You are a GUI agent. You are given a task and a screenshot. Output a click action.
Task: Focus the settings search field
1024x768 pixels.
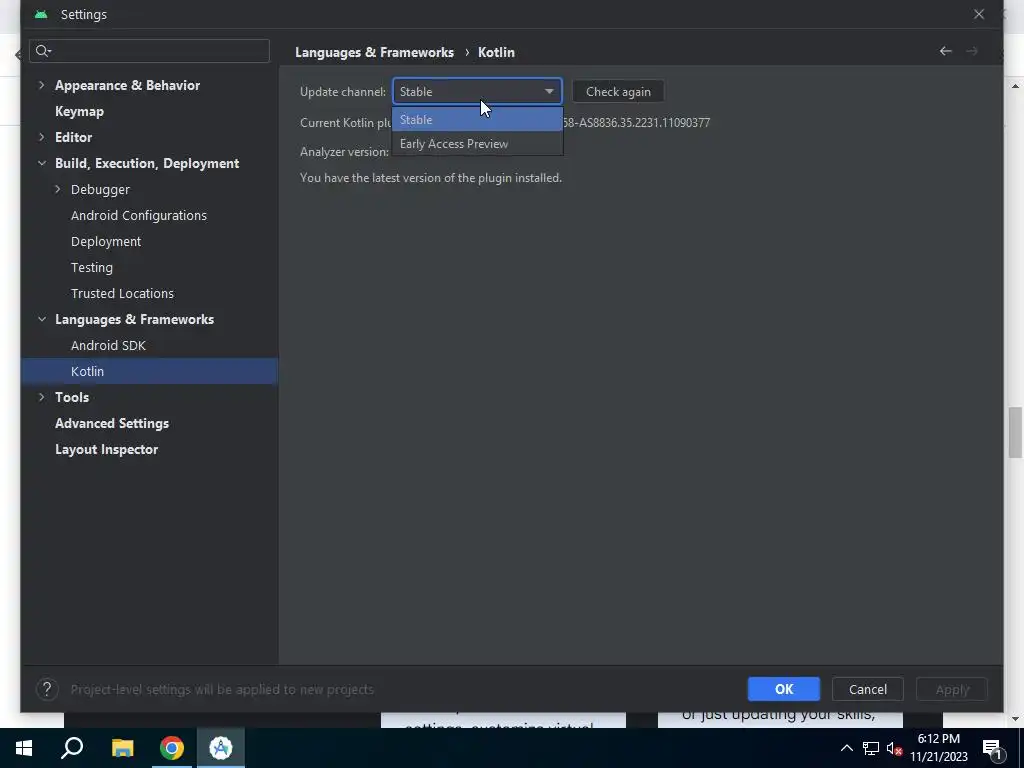click(x=150, y=51)
